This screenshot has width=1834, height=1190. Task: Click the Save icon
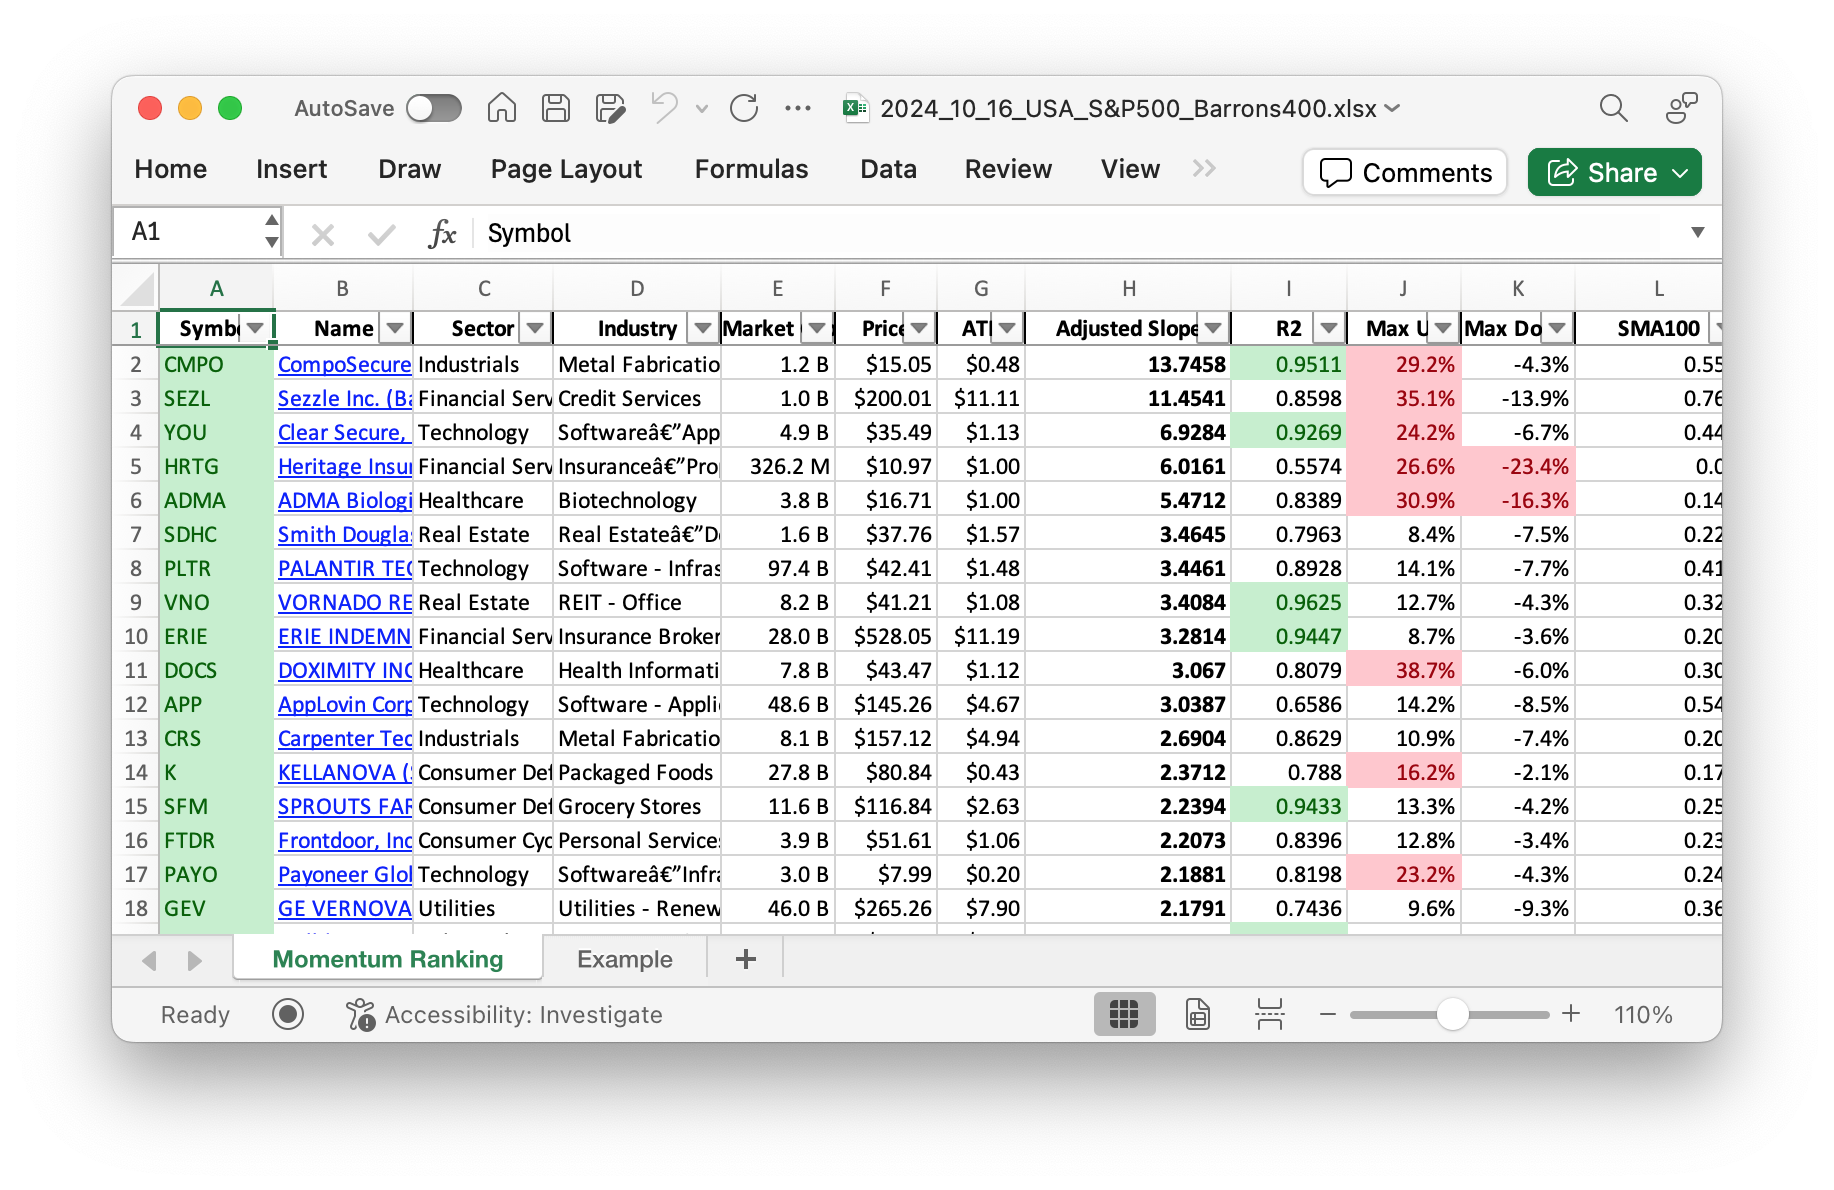(555, 108)
